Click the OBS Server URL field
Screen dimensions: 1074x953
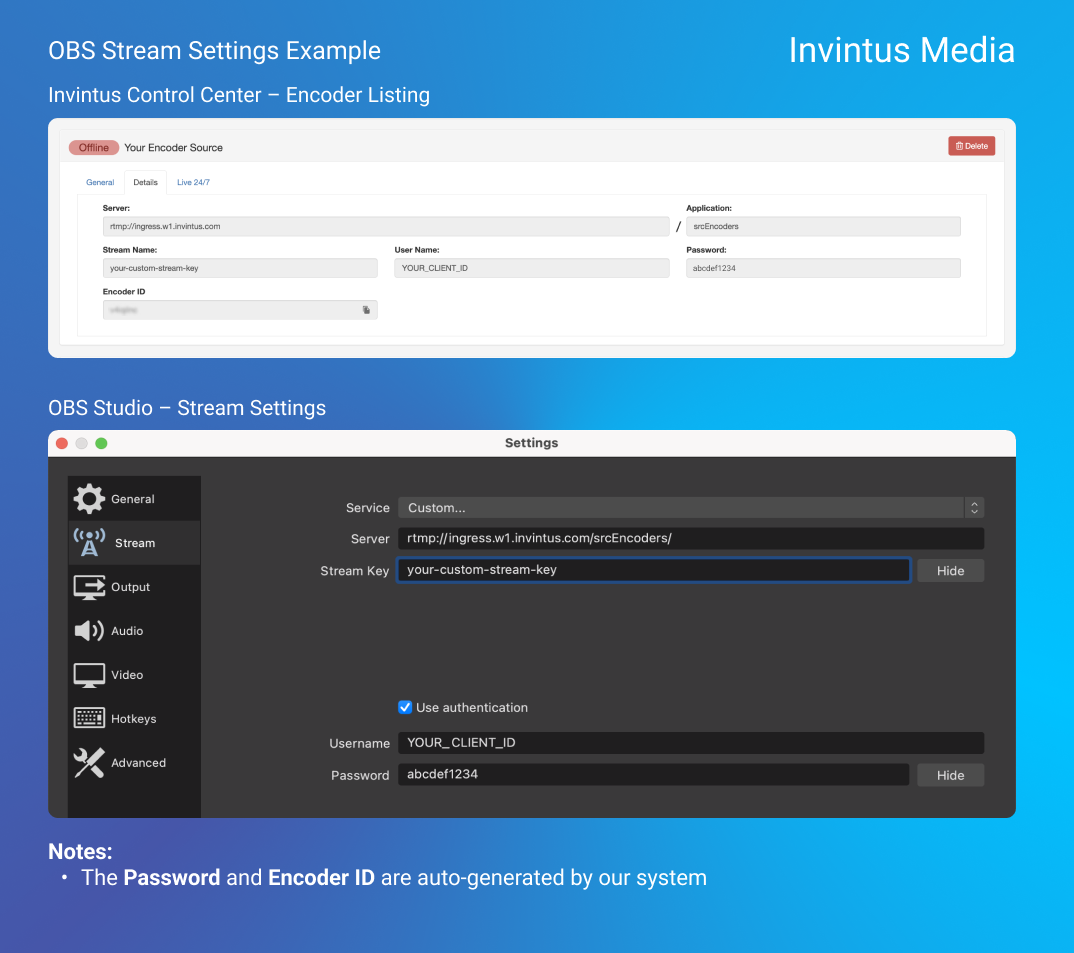(690, 538)
